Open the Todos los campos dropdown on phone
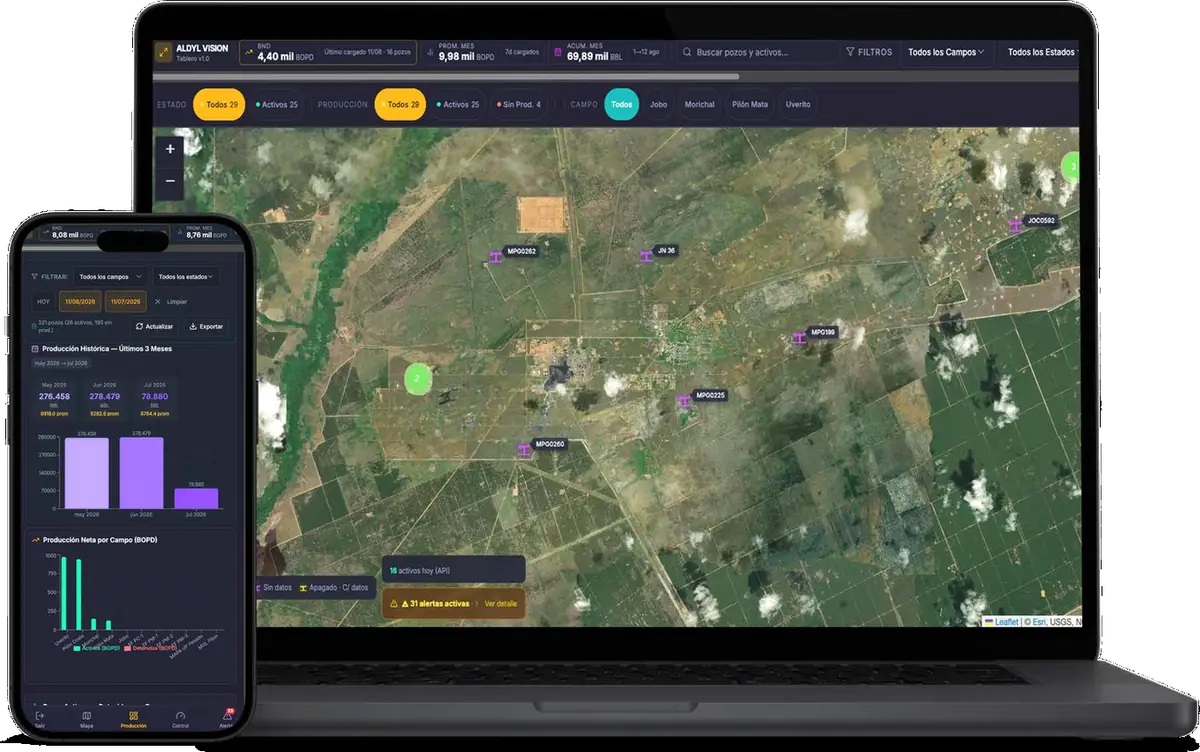Viewport: 1200px width, 752px height. point(109,276)
